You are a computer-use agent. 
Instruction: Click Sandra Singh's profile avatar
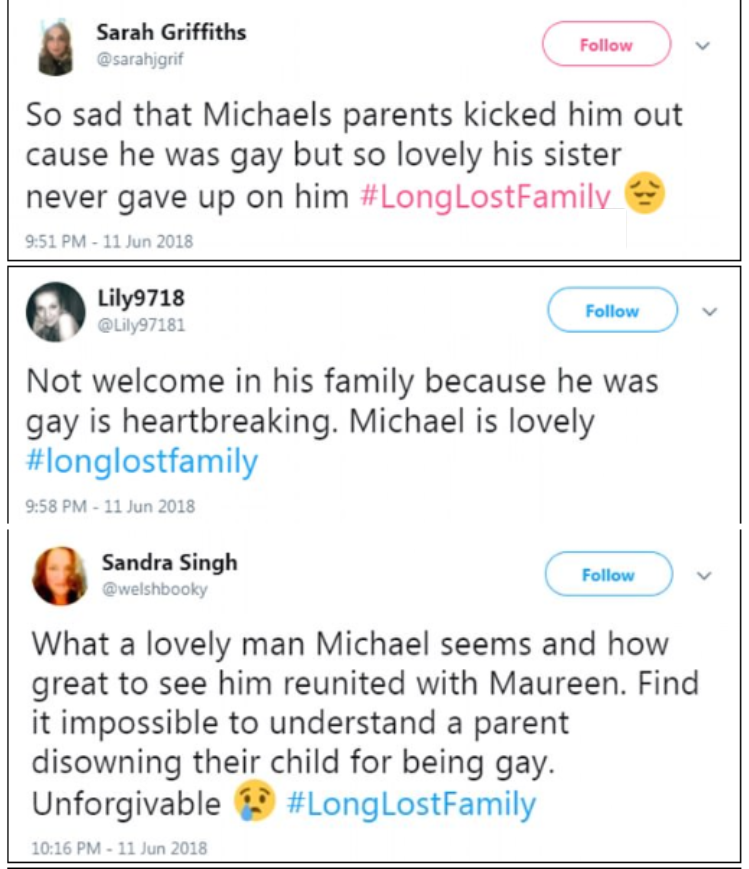point(60,576)
